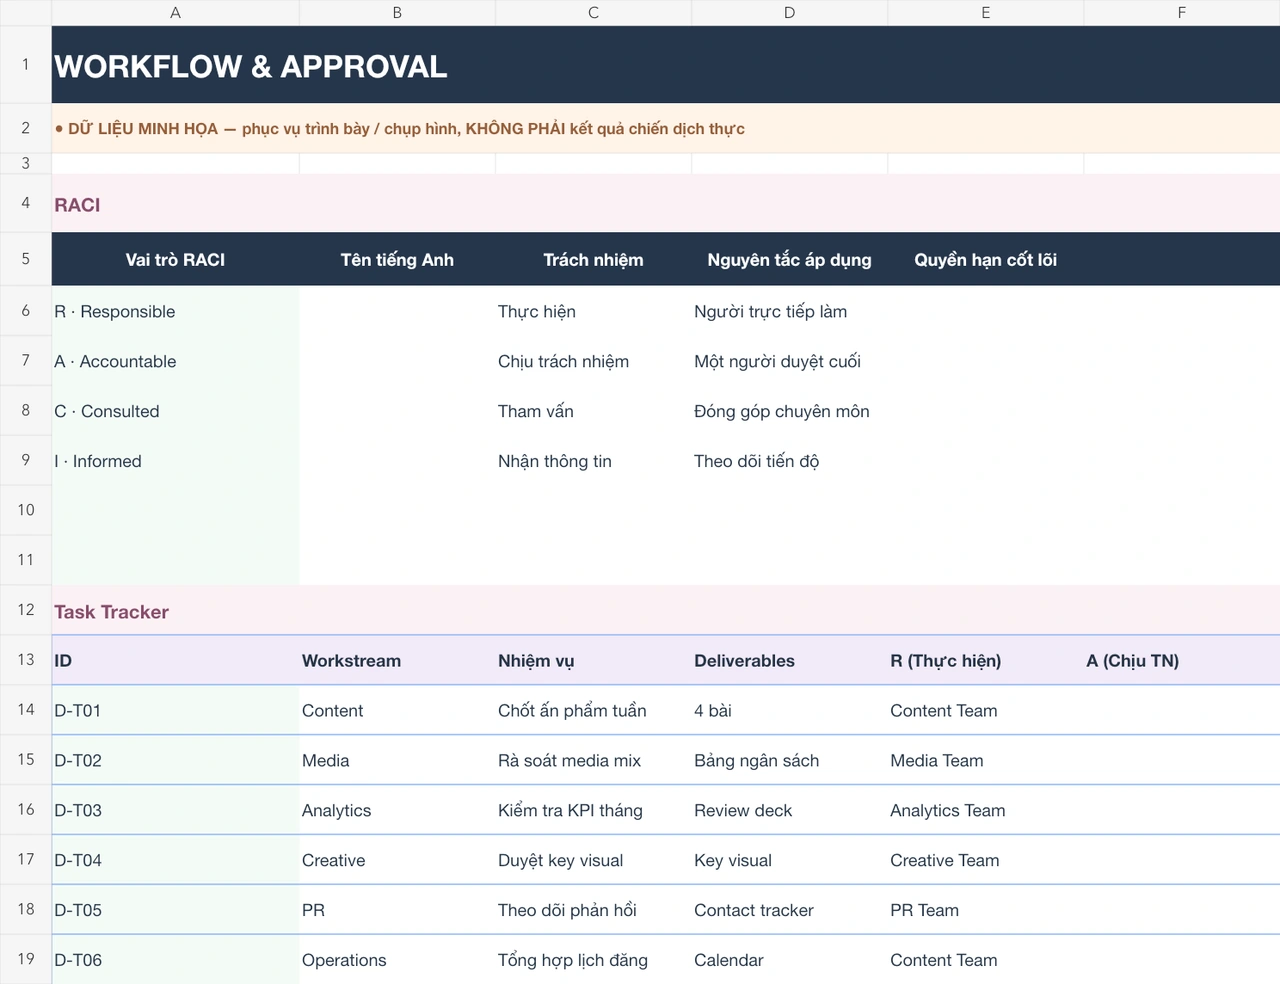
Task: Select column A header
Action: 175,13
